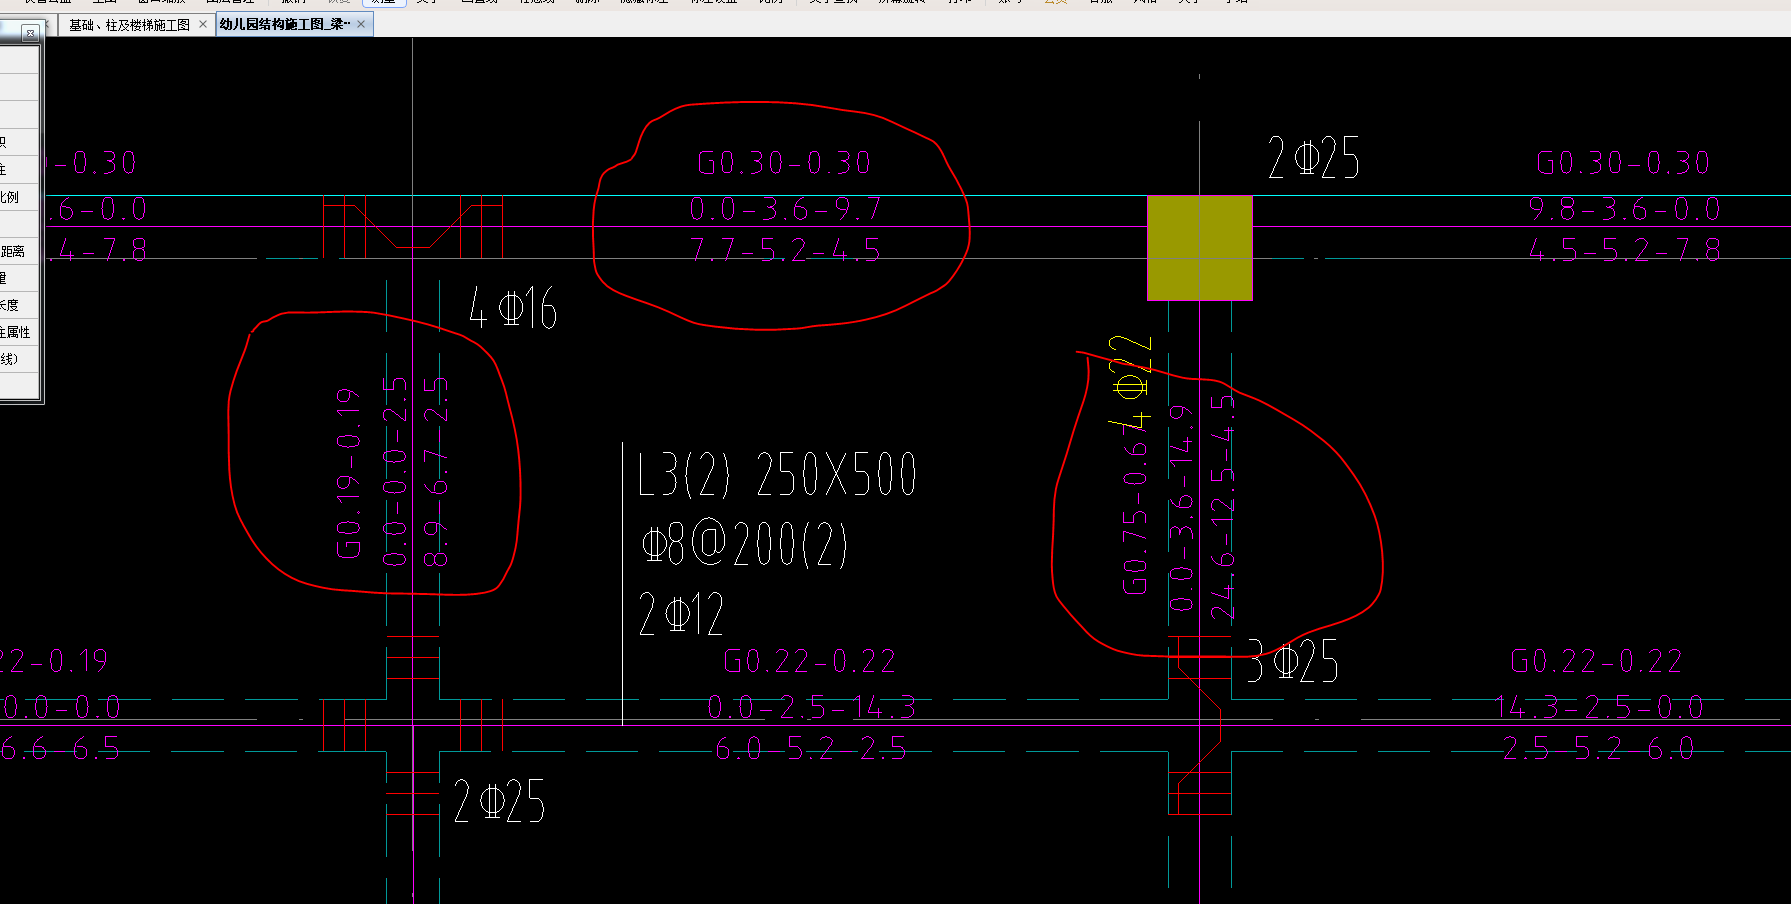Click the 9.8-3.6-0.0 text
Viewport: 1791px width, 904px height.
pos(1624,209)
